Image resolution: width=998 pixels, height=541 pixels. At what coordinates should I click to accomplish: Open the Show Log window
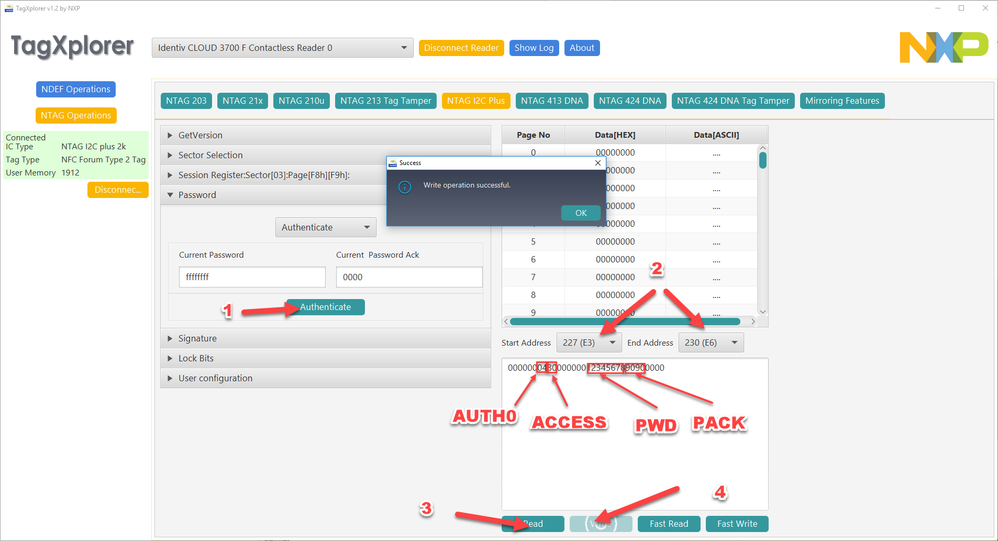pyautogui.click(x=534, y=48)
